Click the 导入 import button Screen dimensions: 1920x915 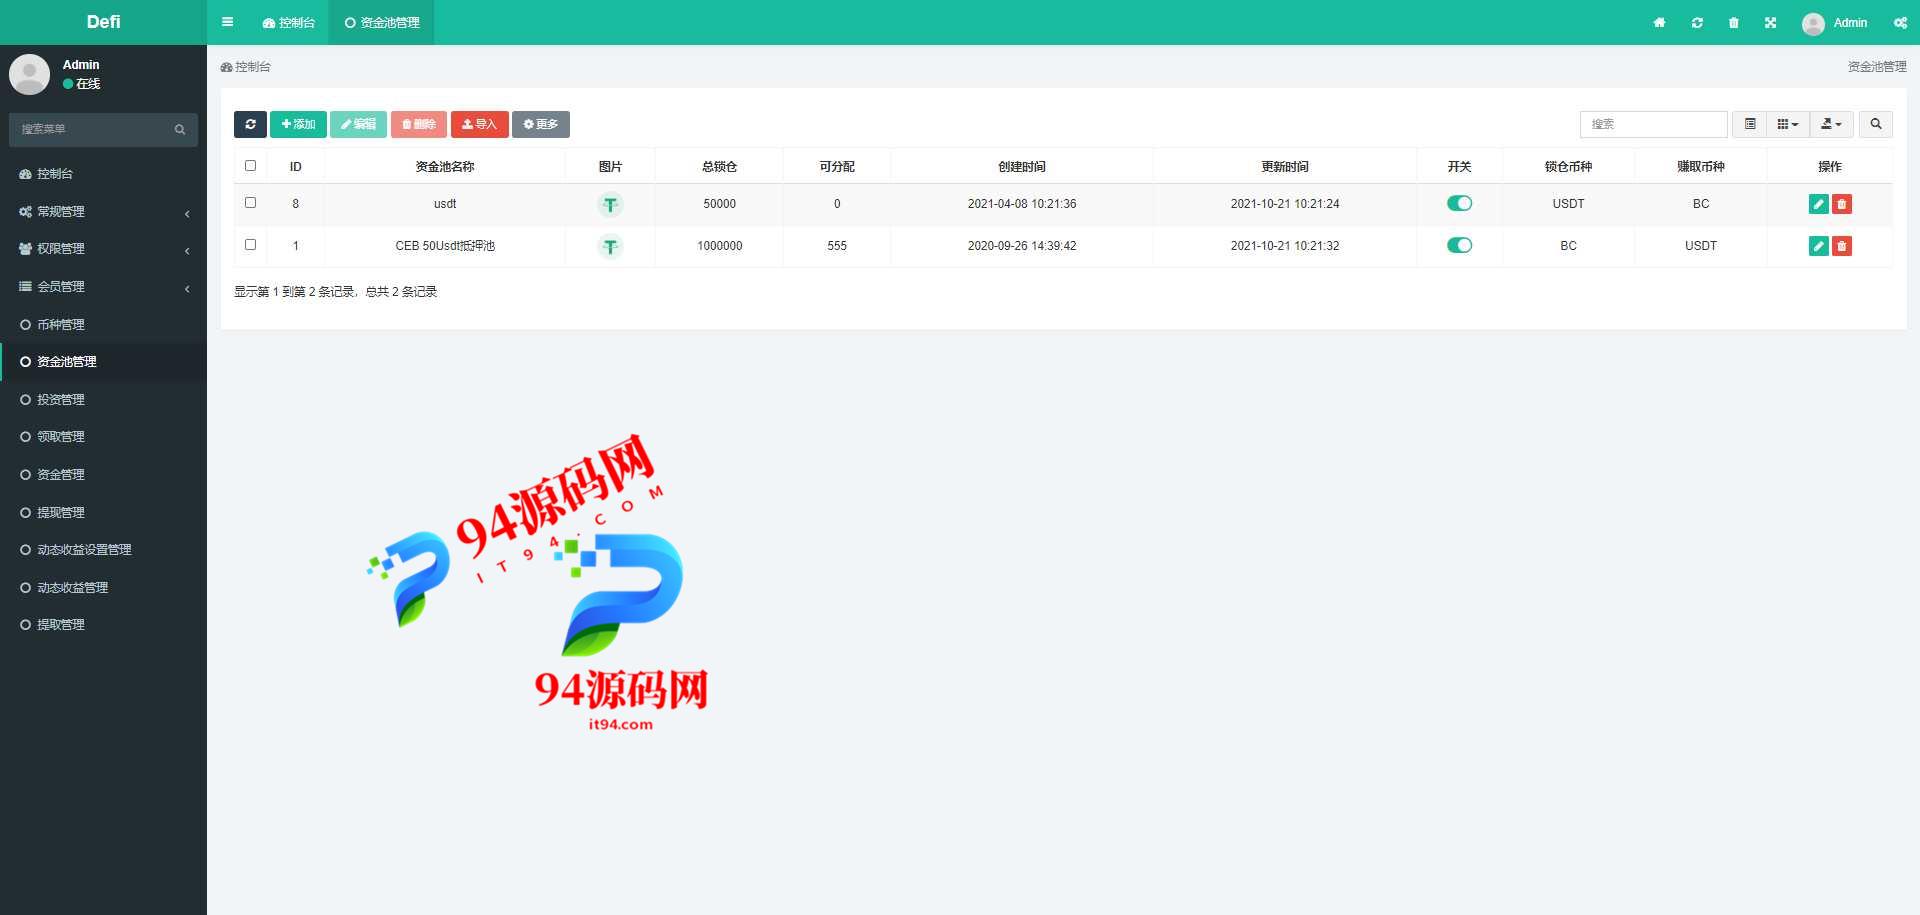coord(479,124)
